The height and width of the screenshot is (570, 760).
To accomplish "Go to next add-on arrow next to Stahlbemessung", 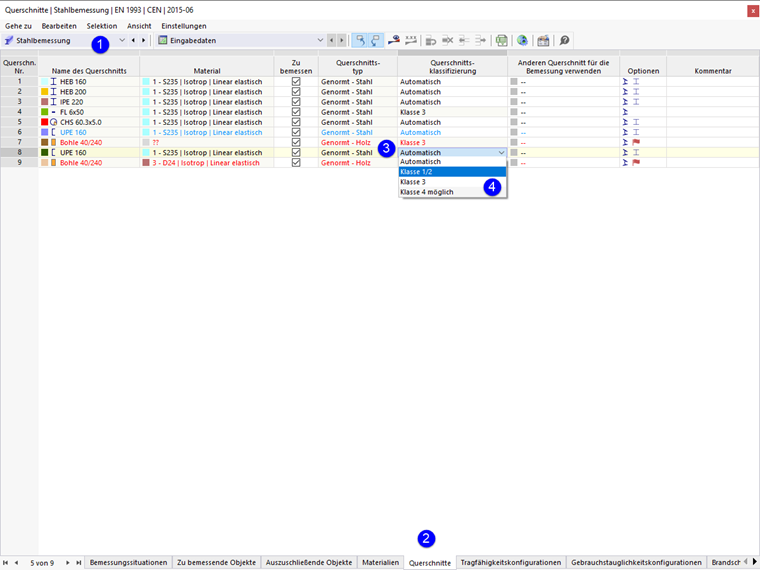I will 143,40.
